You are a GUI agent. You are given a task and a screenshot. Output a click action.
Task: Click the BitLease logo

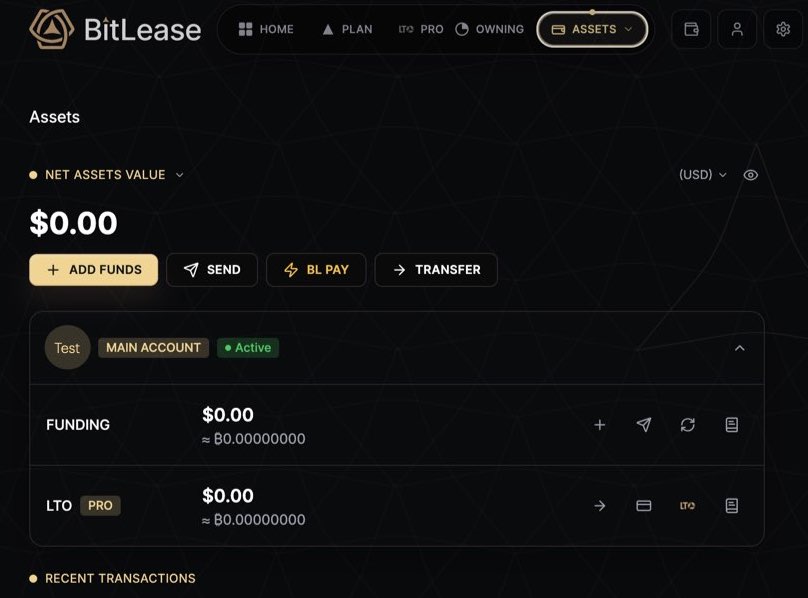tap(115, 29)
